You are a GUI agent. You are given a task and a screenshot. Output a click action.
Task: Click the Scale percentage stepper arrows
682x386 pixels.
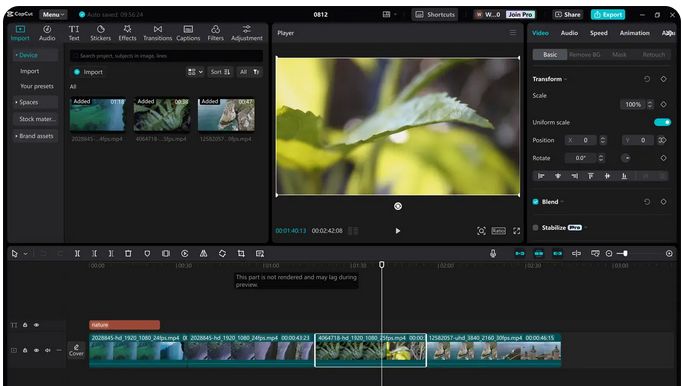(x=650, y=104)
